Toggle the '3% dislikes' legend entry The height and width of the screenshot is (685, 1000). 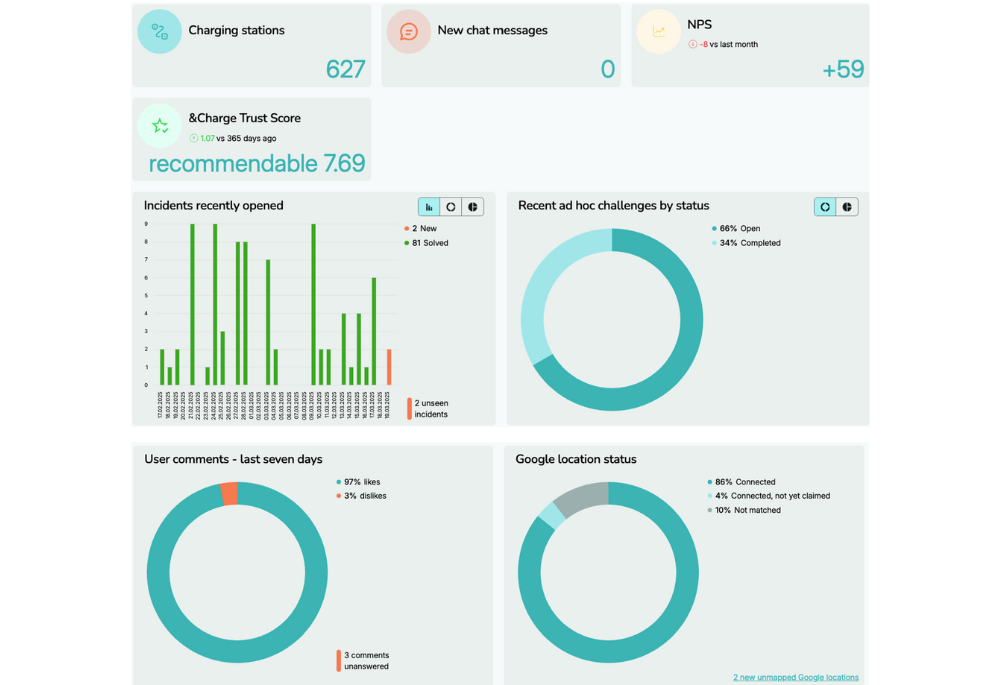[362, 496]
